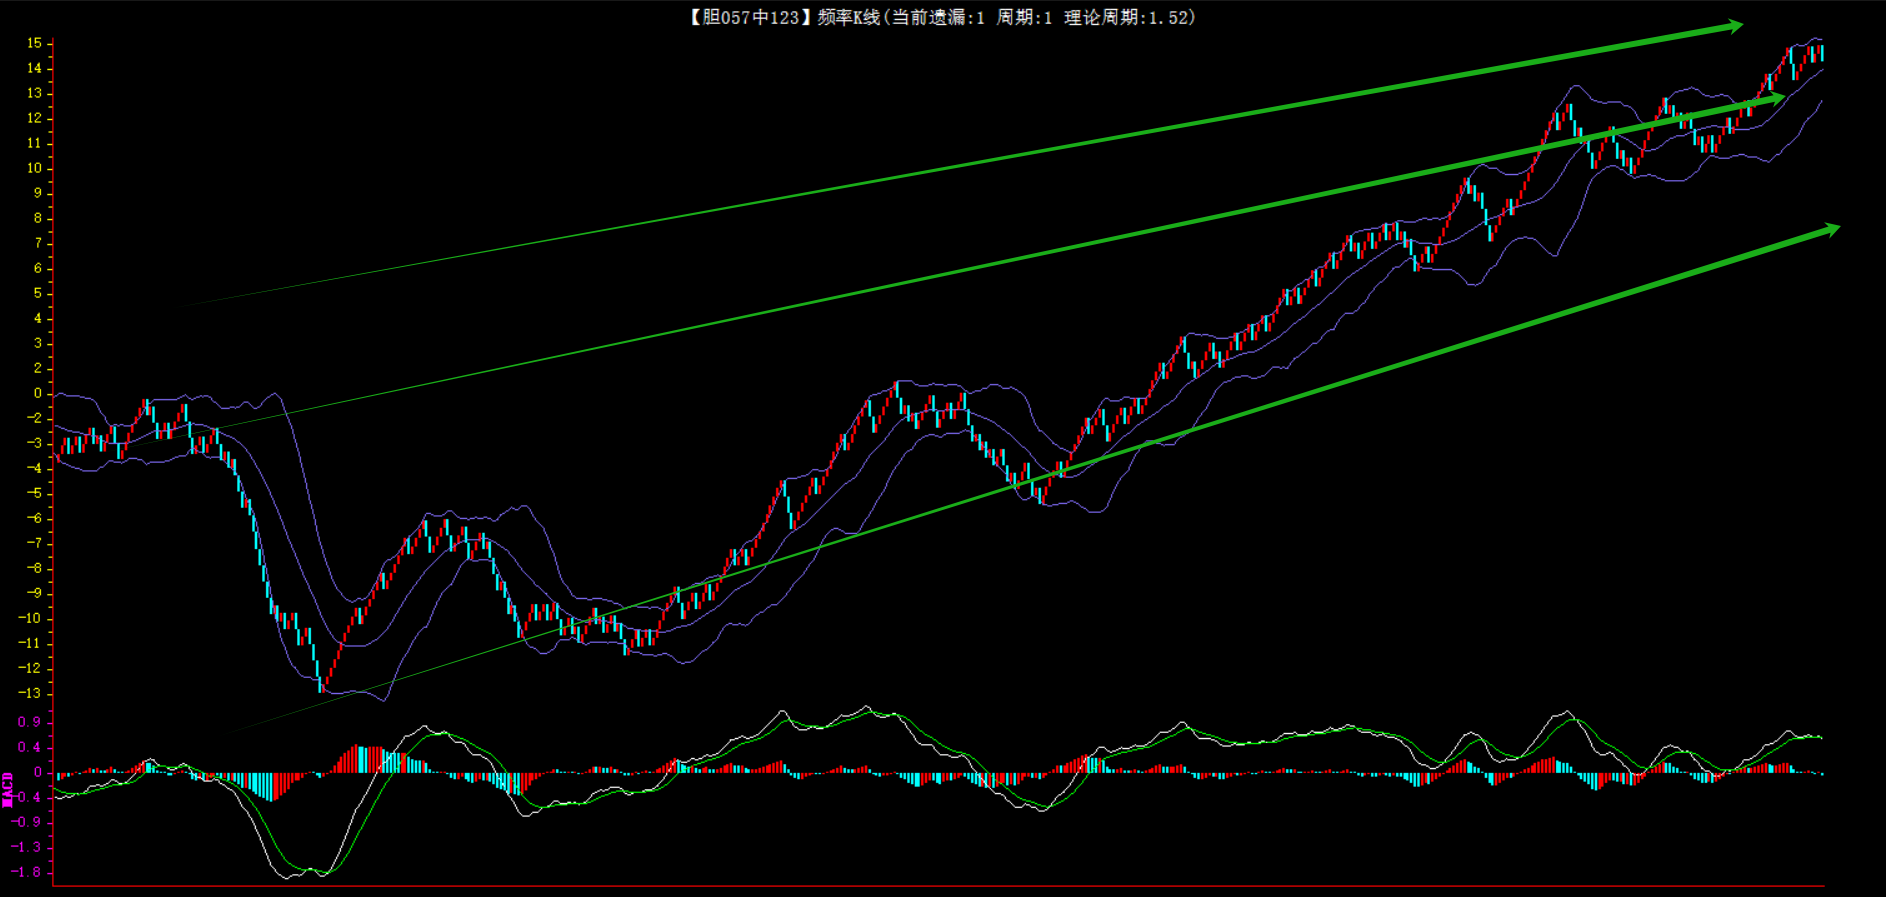Click the top green trendline arrowhead

[x=1733, y=27]
